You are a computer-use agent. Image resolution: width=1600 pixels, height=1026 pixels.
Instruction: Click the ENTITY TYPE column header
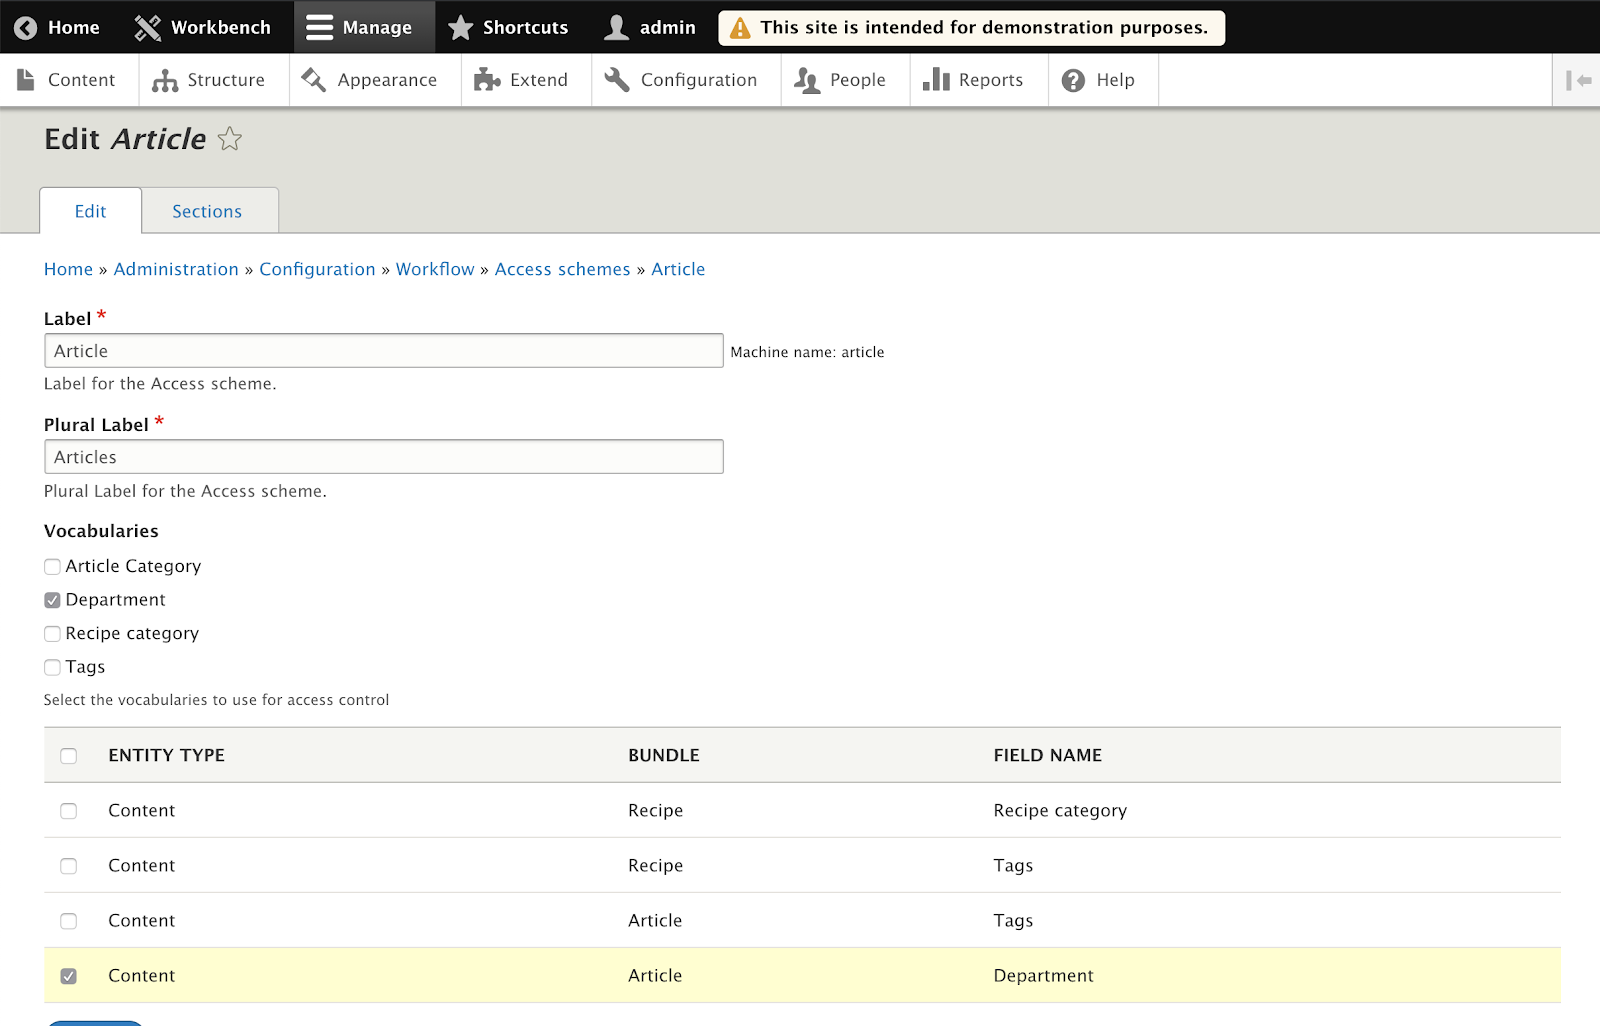point(167,756)
